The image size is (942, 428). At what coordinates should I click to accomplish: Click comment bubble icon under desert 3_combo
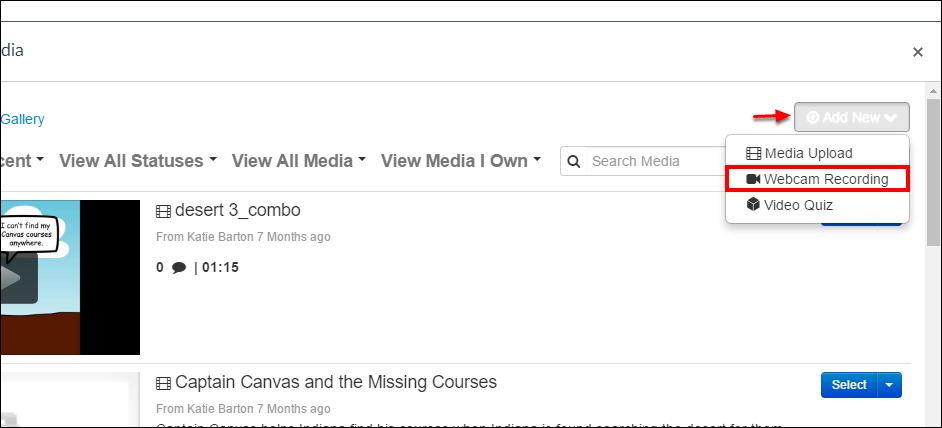pos(179,268)
